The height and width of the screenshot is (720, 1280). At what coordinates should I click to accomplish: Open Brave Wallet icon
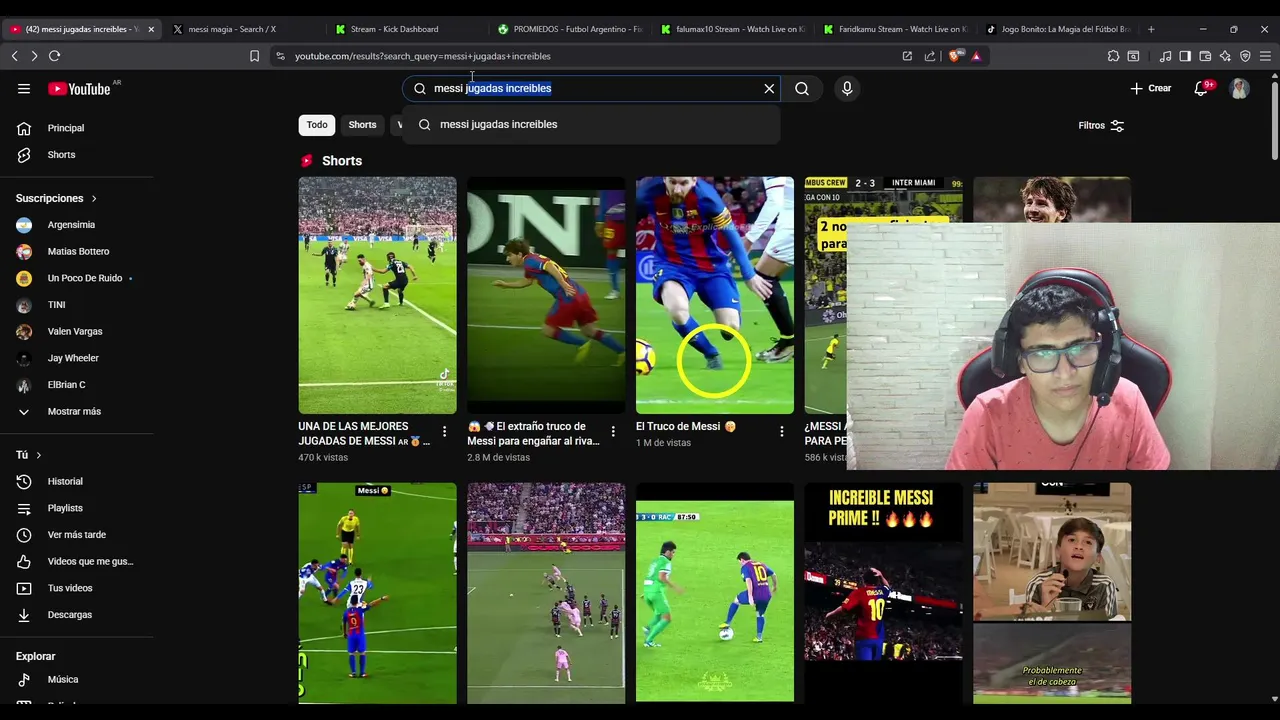(1205, 56)
